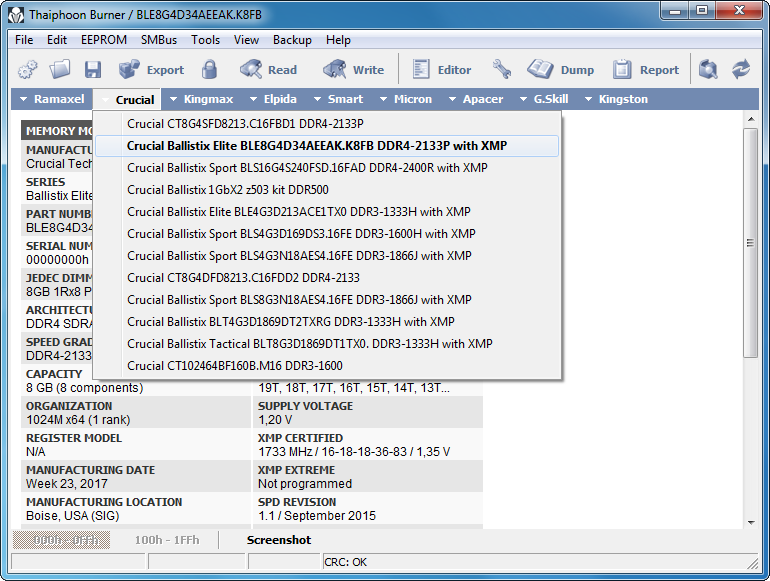
Task: Click the scrollbar down arrow
Action: pyautogui.click(x=750, y=523)
